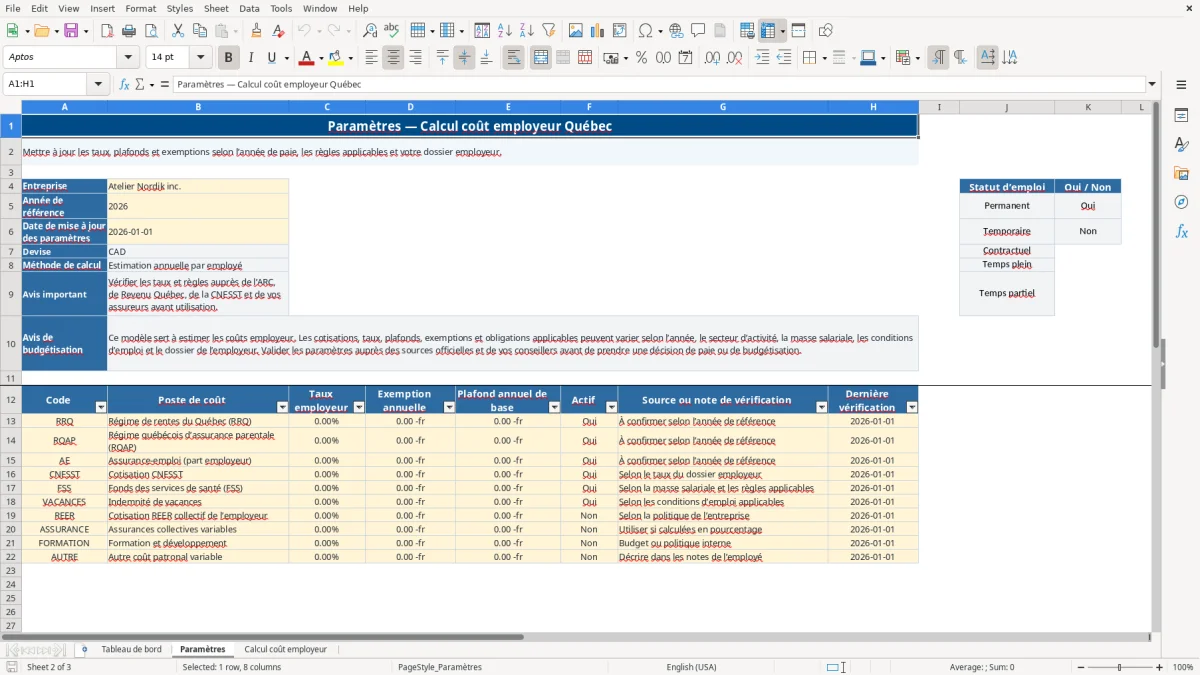Click the zoom slider handle

tap(1120, 667)
